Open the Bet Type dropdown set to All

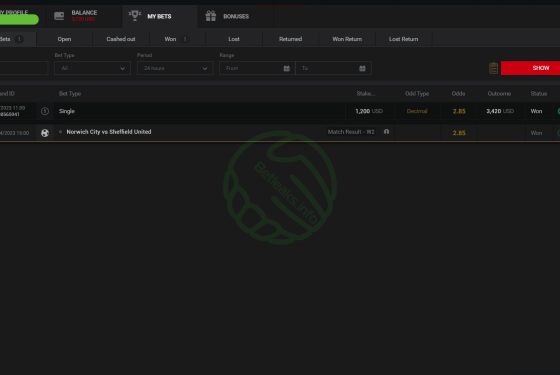(x=92, y=68)
